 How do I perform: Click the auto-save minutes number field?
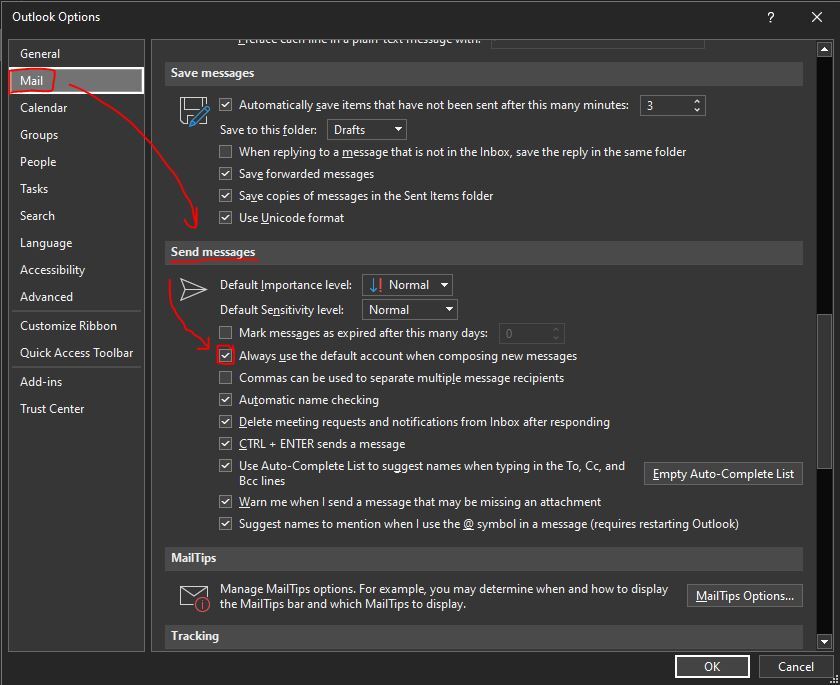click(x=665, y=106)
